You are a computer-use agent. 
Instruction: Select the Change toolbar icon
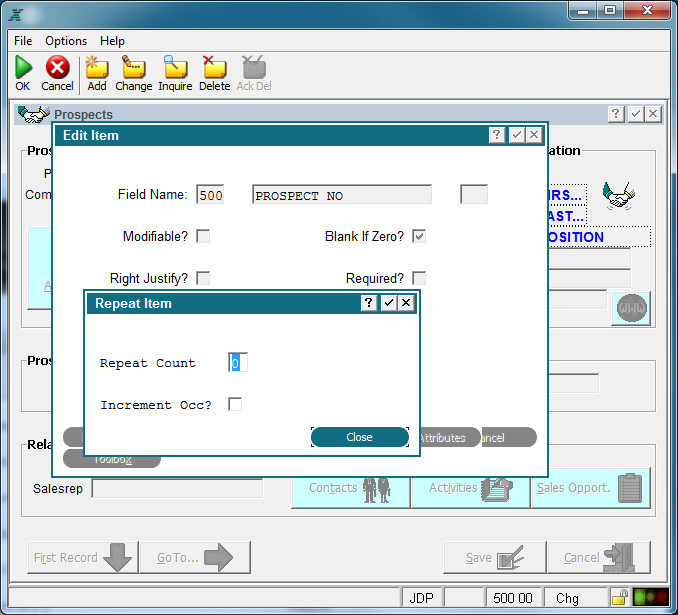click(x=133, y=67)
